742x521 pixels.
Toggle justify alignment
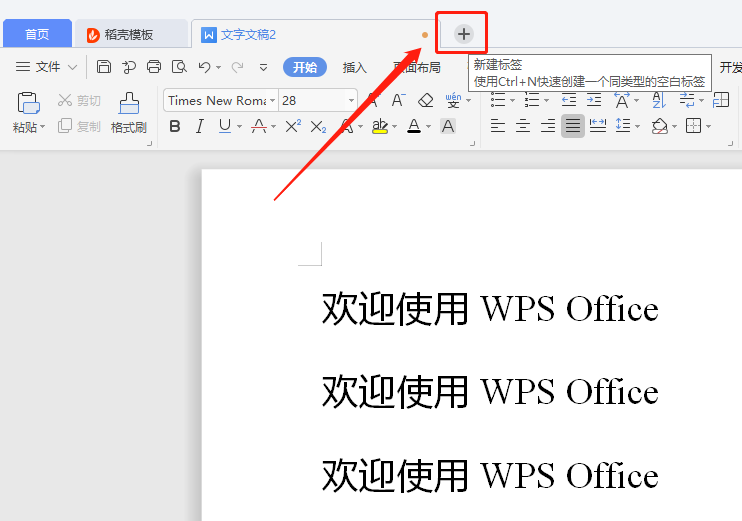point(573,126)
